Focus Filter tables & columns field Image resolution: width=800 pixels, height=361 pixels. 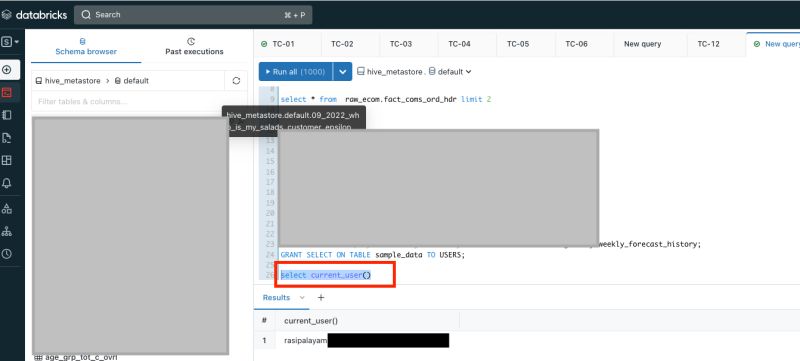(x=128, y=101)
